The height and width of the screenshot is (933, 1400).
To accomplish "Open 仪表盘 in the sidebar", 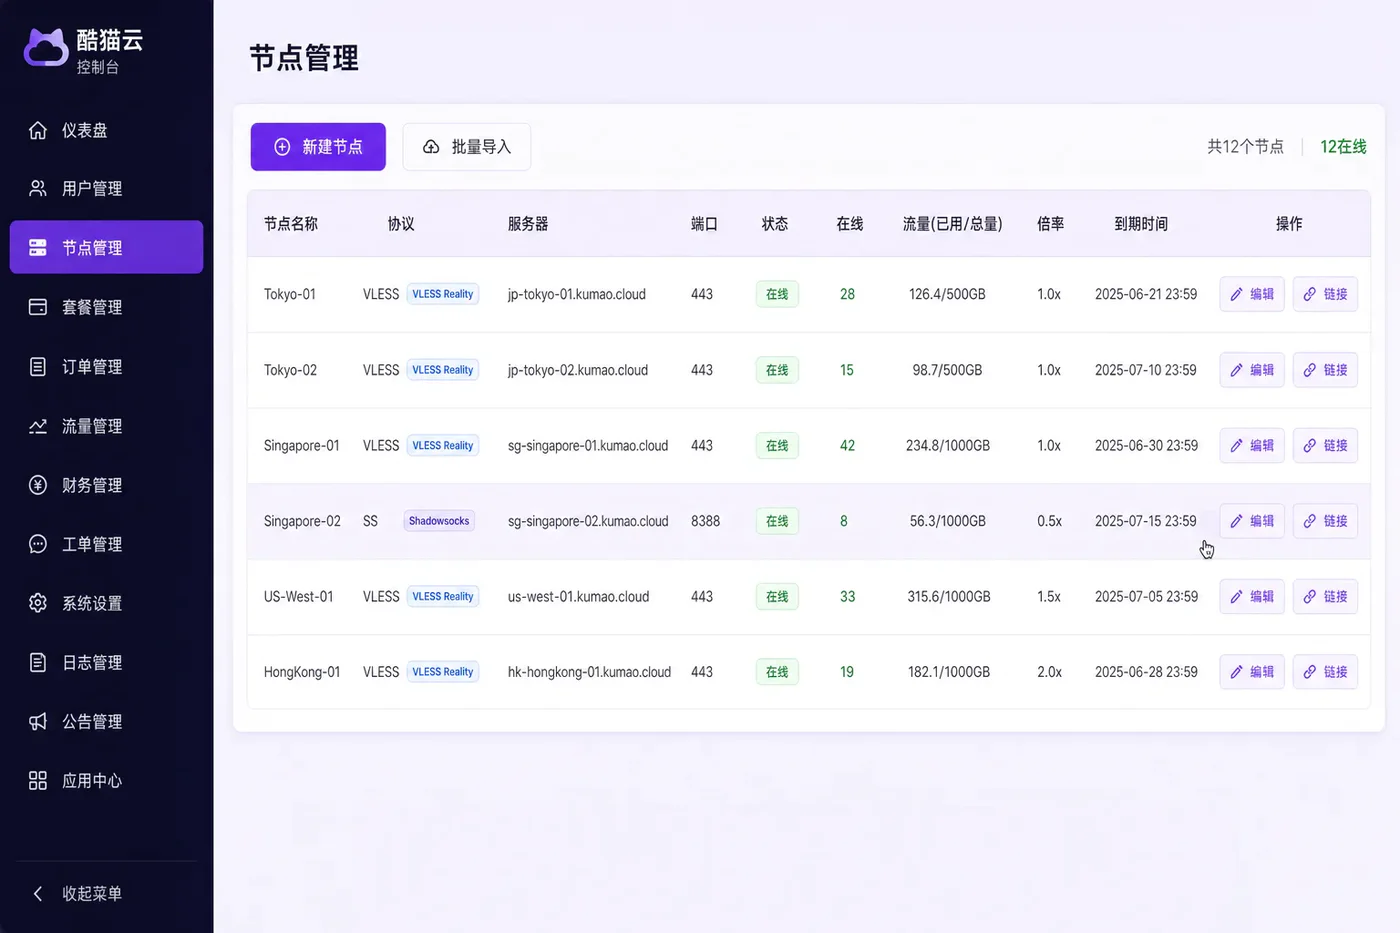I will pos(106,130).
